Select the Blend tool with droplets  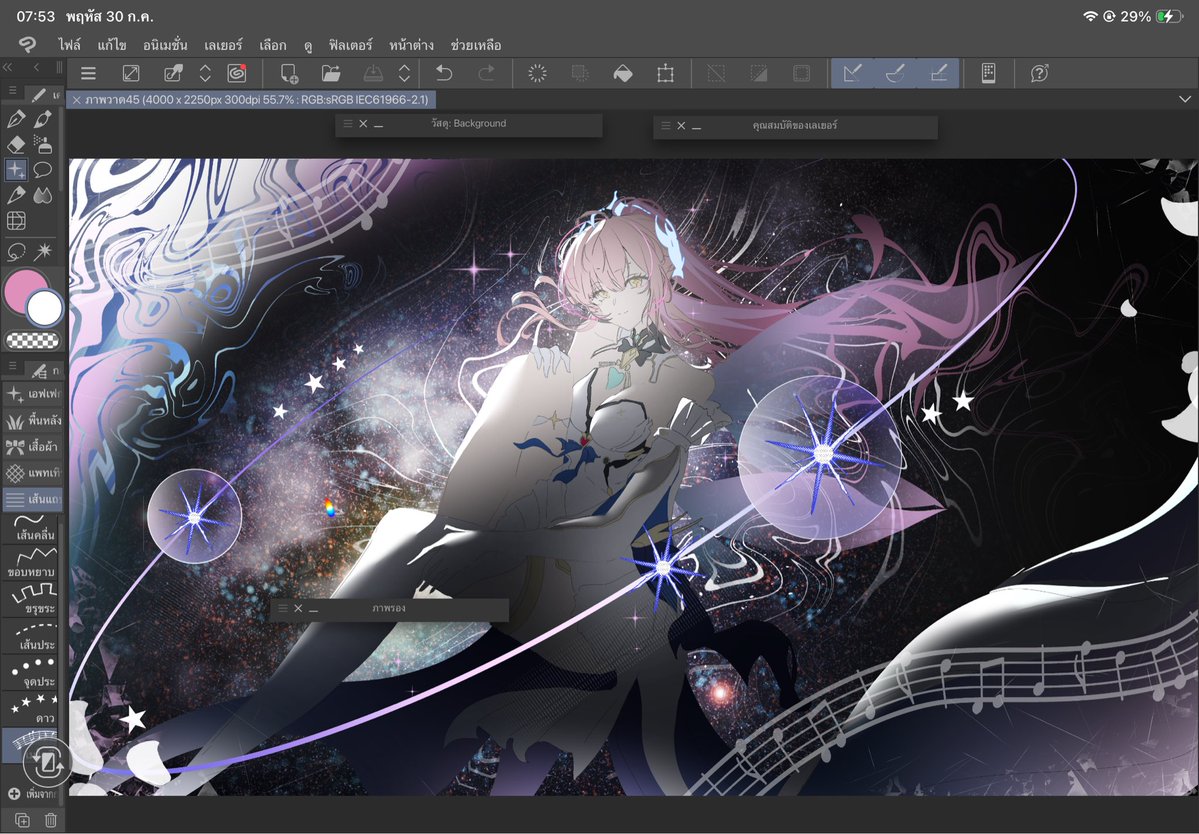point(43,195)
